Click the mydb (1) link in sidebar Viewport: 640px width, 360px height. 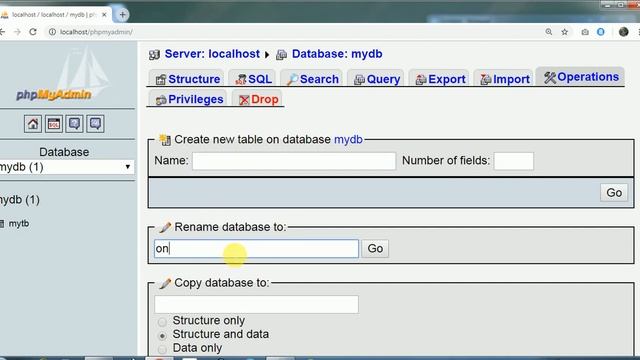click(x=20, y=200)
